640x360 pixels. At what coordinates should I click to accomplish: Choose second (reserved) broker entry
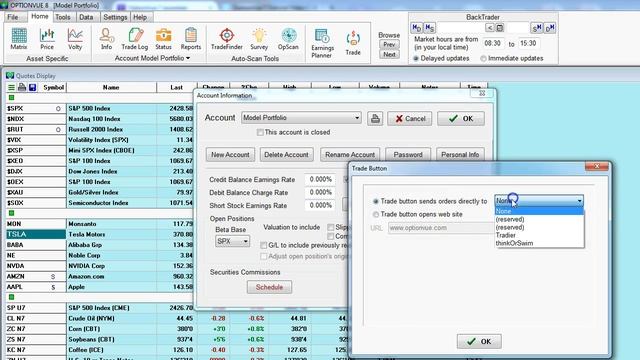(539, 227)
